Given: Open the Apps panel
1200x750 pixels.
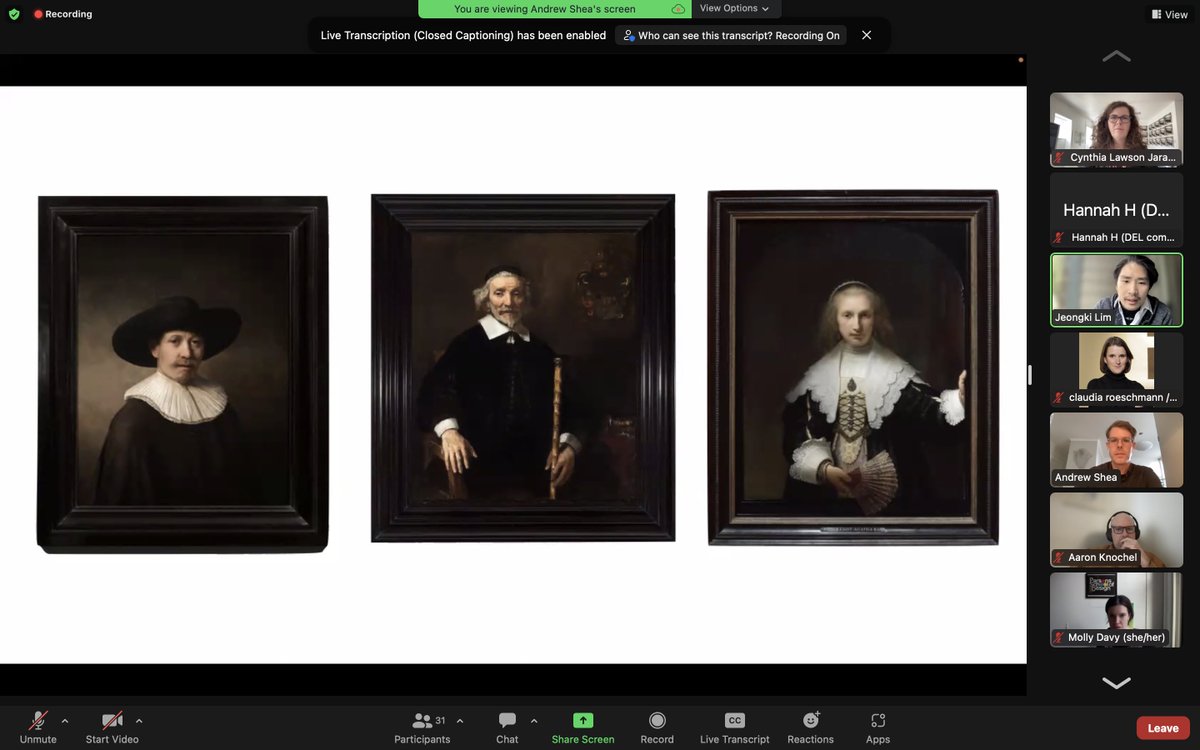Looking at the screenshot, I should tap(878, 727).
